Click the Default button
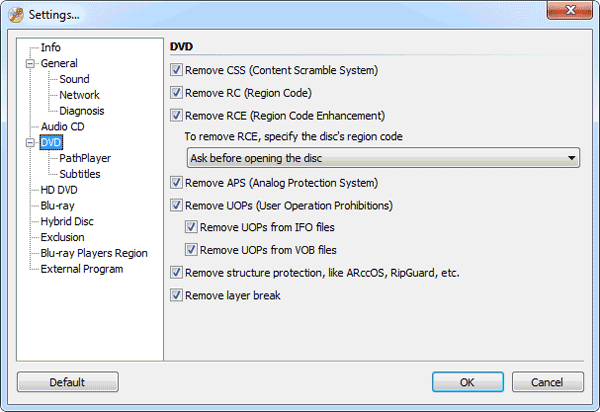The height and width of the screenshot is (412, 600). pyautogui.click(x=68, y=382)
